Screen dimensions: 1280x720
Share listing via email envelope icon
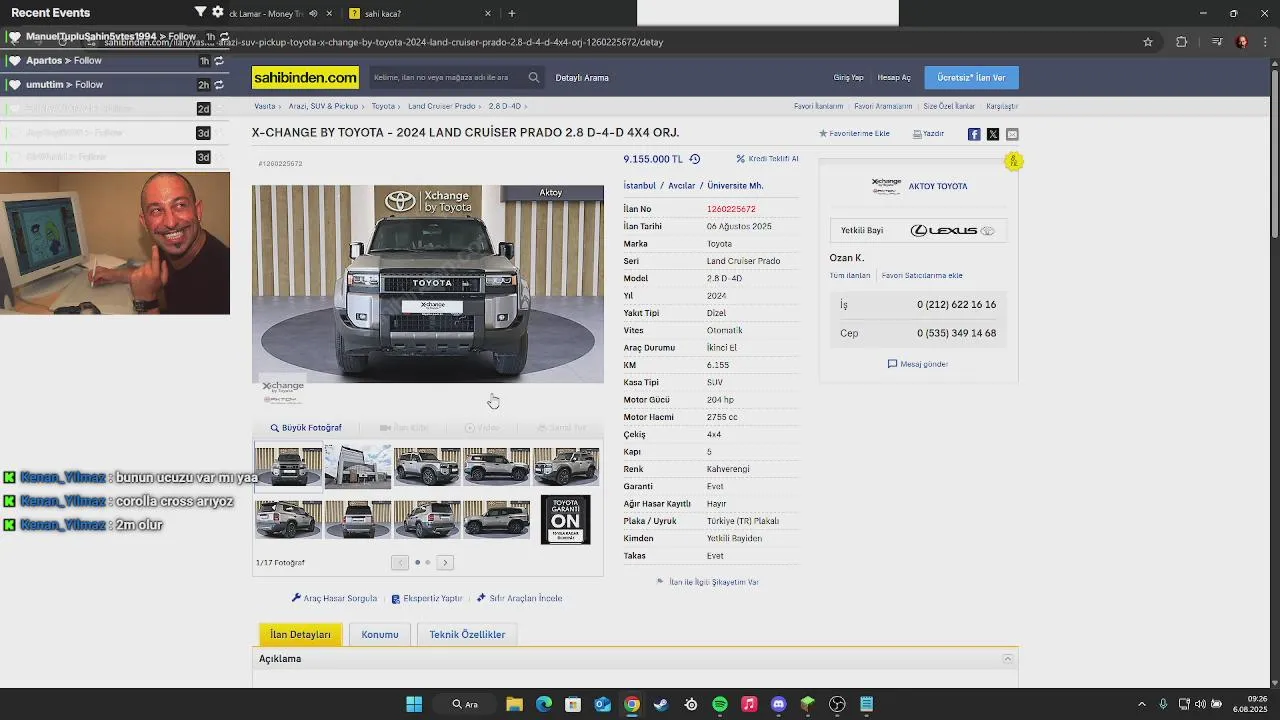pos(1012,134)
